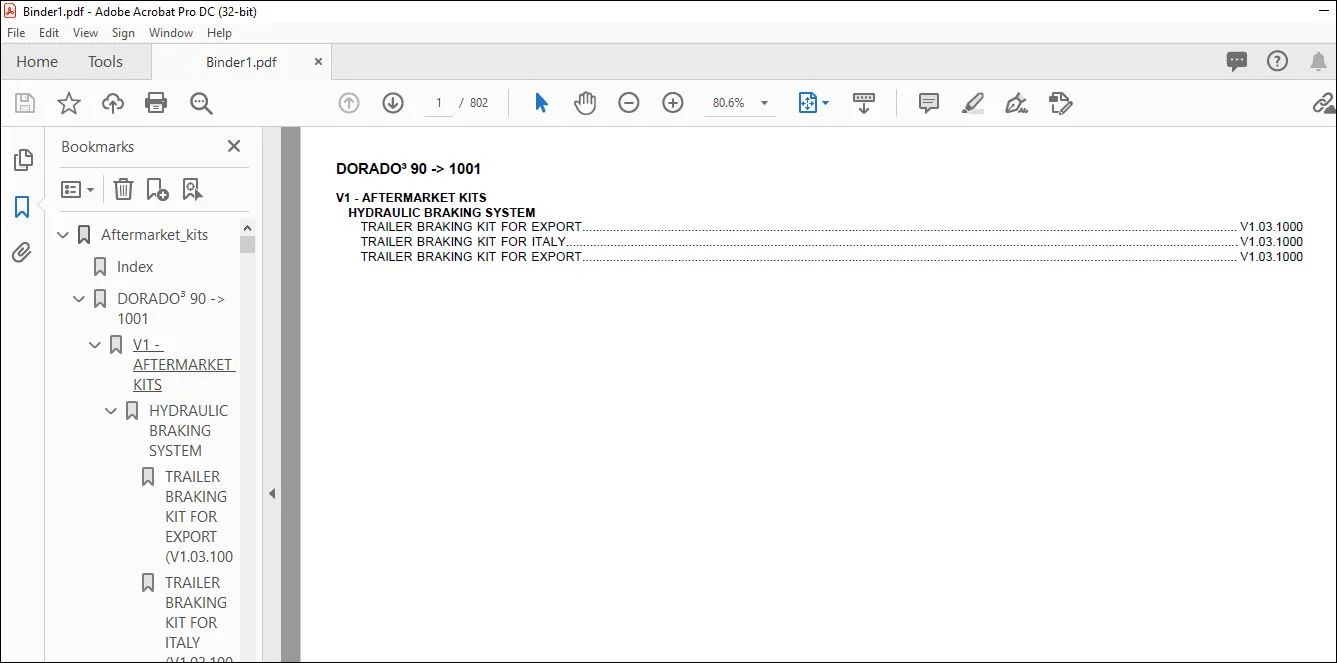
Task: Select the HYDRAULIC BRAKING SYSTEM bookmark
Action: [x=188, y=431]
